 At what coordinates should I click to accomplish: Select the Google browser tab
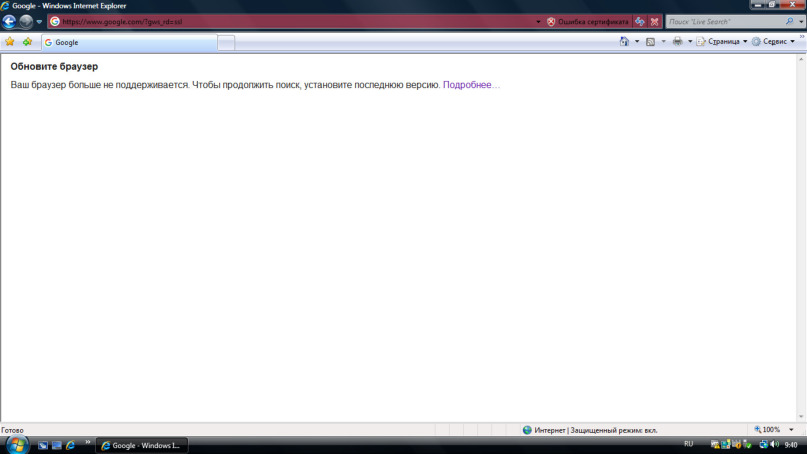(x=128, y=42)
